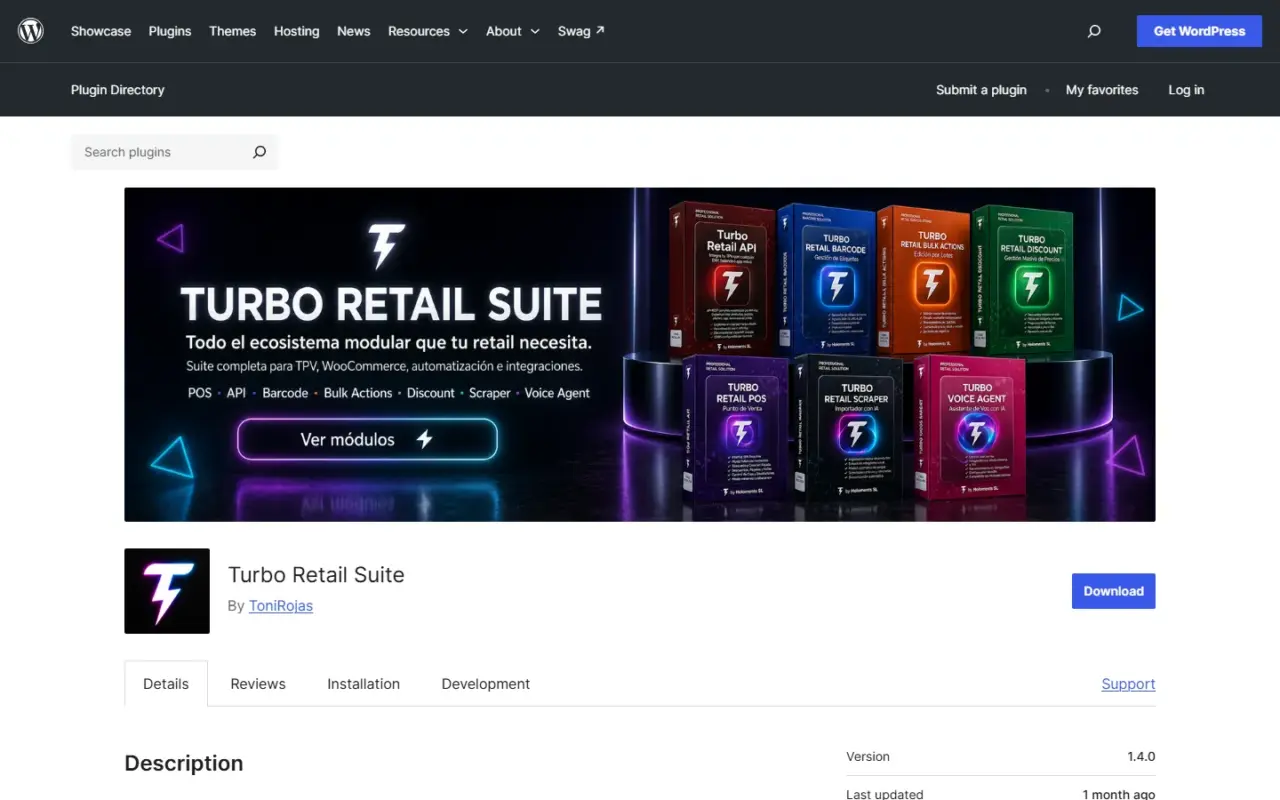Open the Support link
Screen dimensions: 1280x800
tap(1129, 684)
